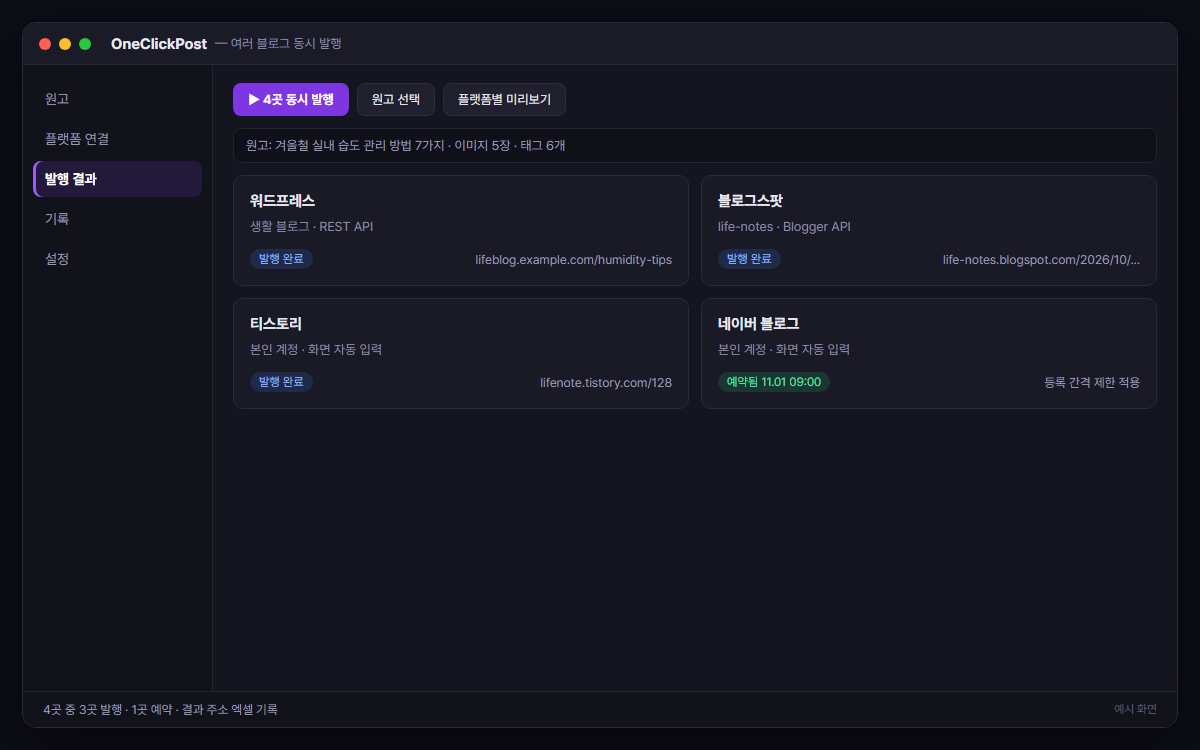1200x750 pixels.
Task: Open 플랫폼 연결 sidebar item
Action: pos(118,139)
